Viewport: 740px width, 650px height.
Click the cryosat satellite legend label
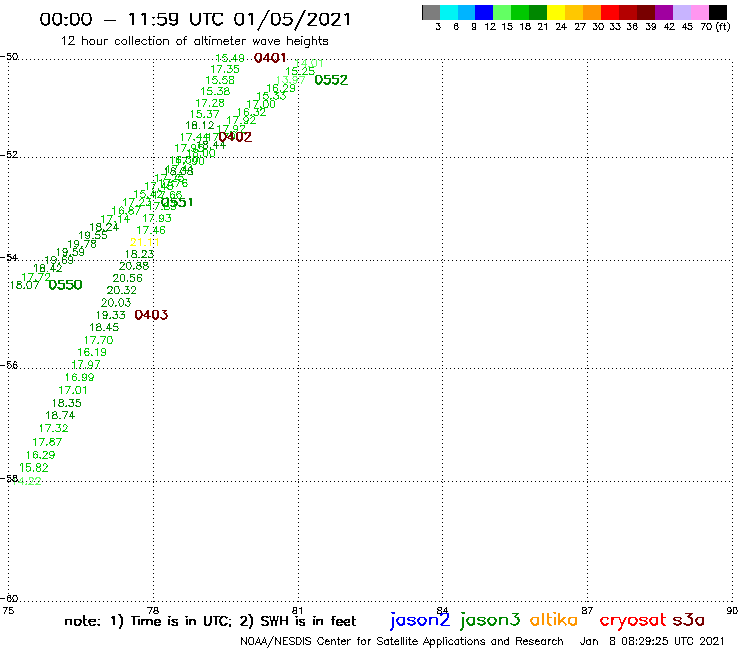632,620
